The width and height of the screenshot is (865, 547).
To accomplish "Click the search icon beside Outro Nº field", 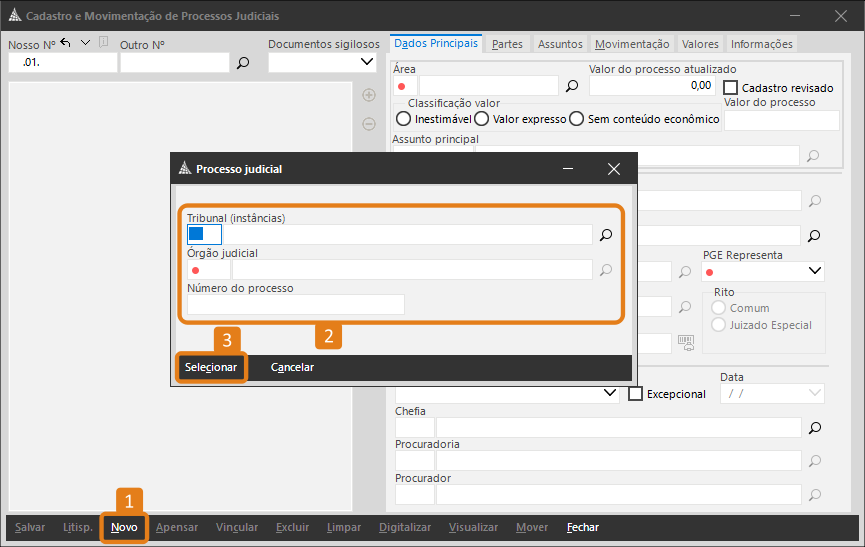I will (x=243, y=63).
